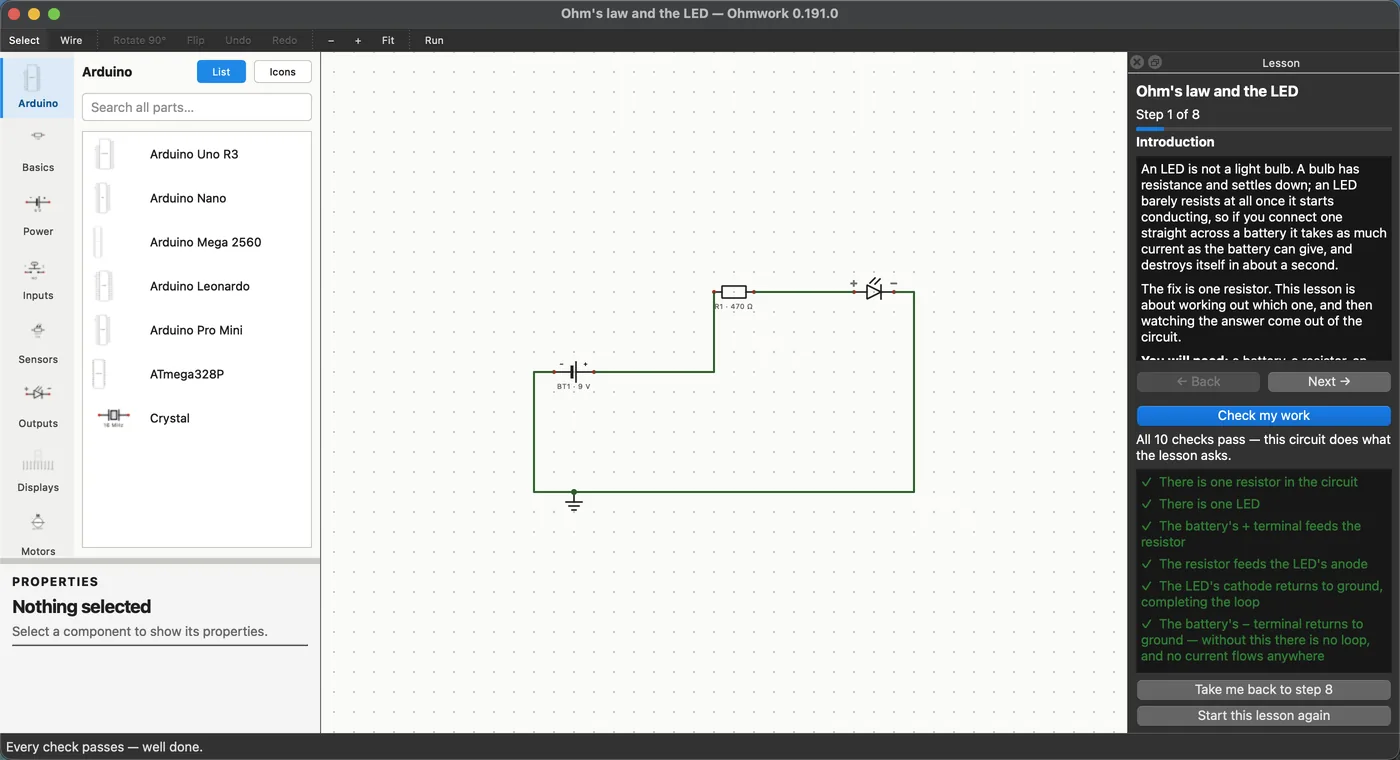Click the resistor R1 on the canvas
Image resolution: width=1400 pixels, height=760 pixels.
coord(734,292)
